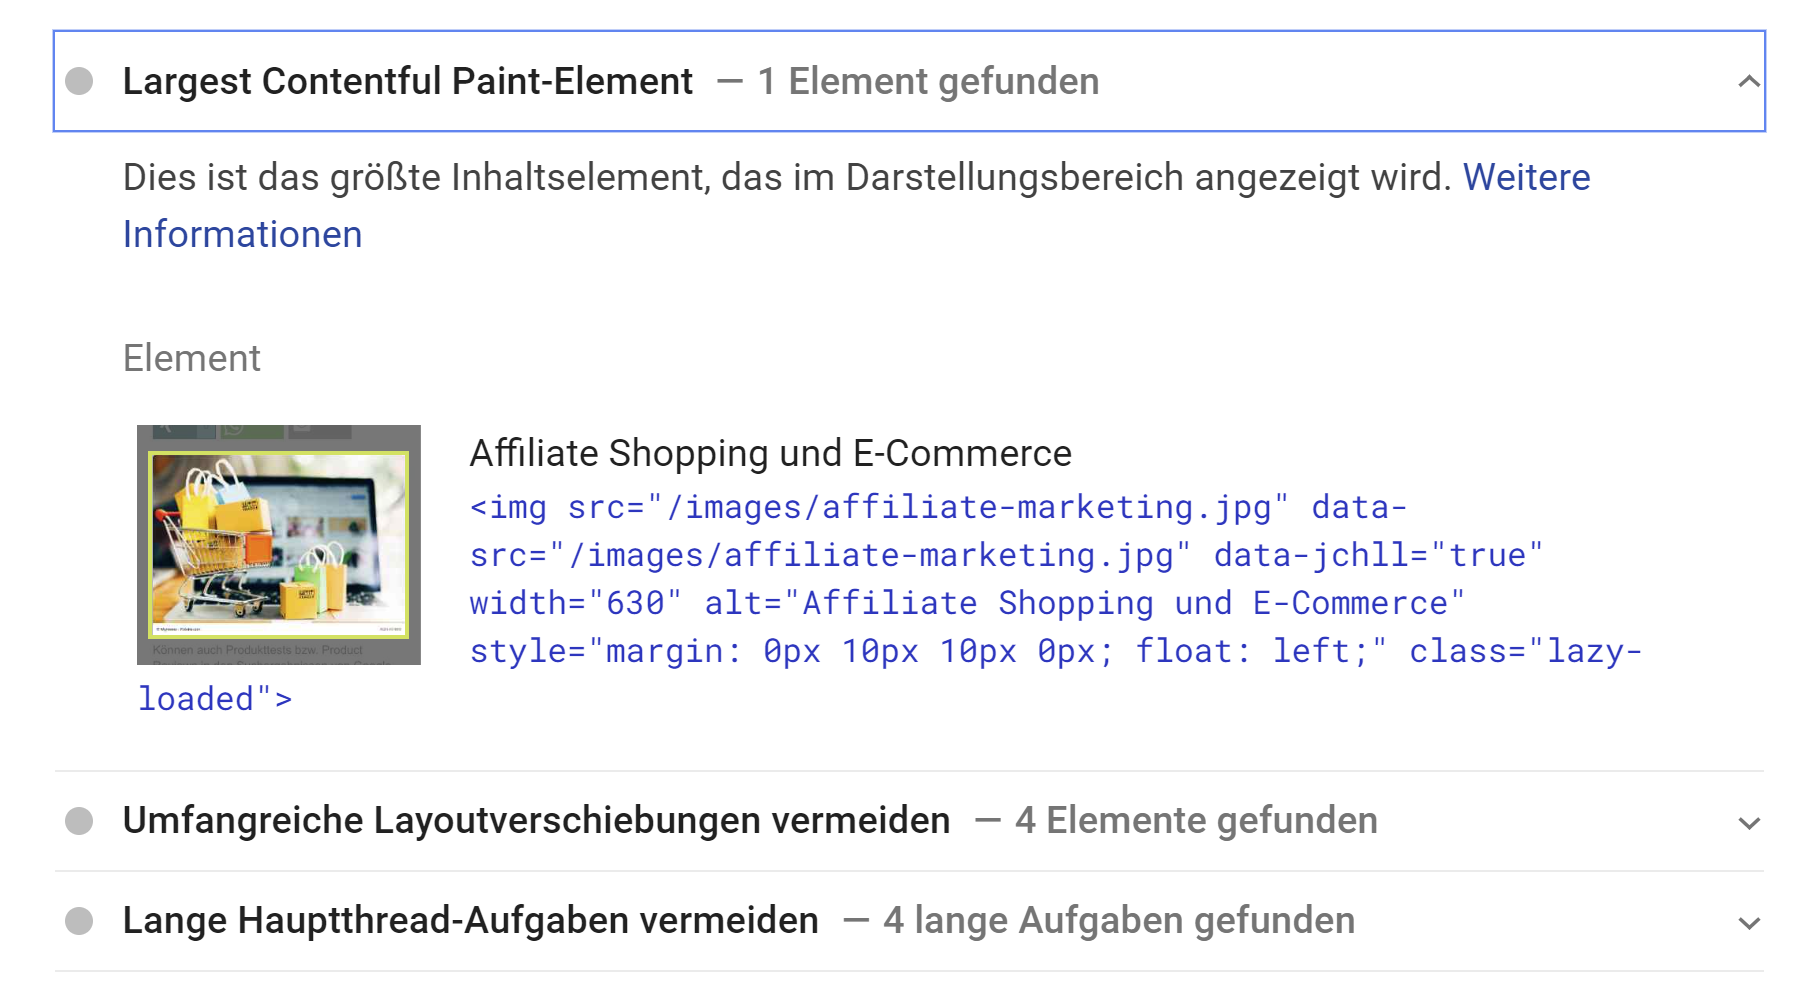This screenshot has width=1804, height=993.
Task: Click the Element section label
Action: (x=191, y=357)
